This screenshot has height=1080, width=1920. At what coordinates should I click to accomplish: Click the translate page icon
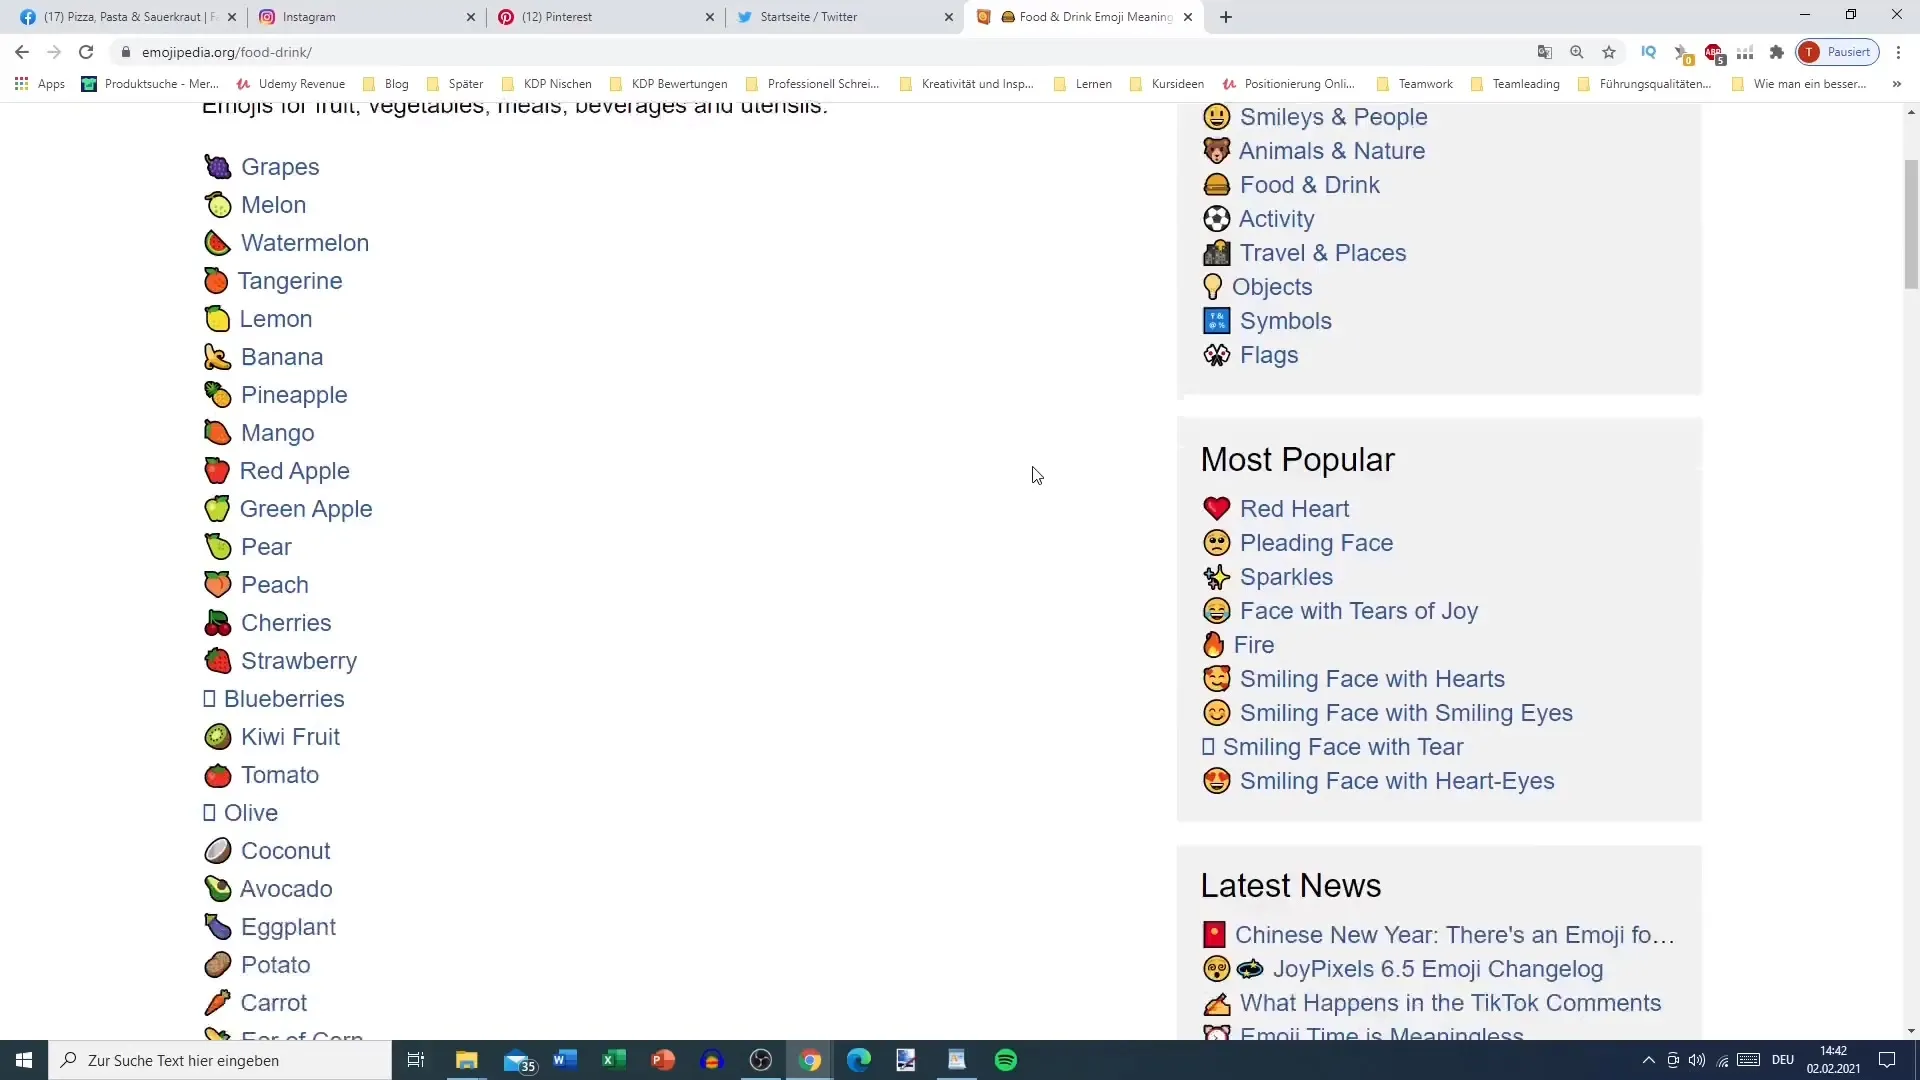coord(1545,52)
